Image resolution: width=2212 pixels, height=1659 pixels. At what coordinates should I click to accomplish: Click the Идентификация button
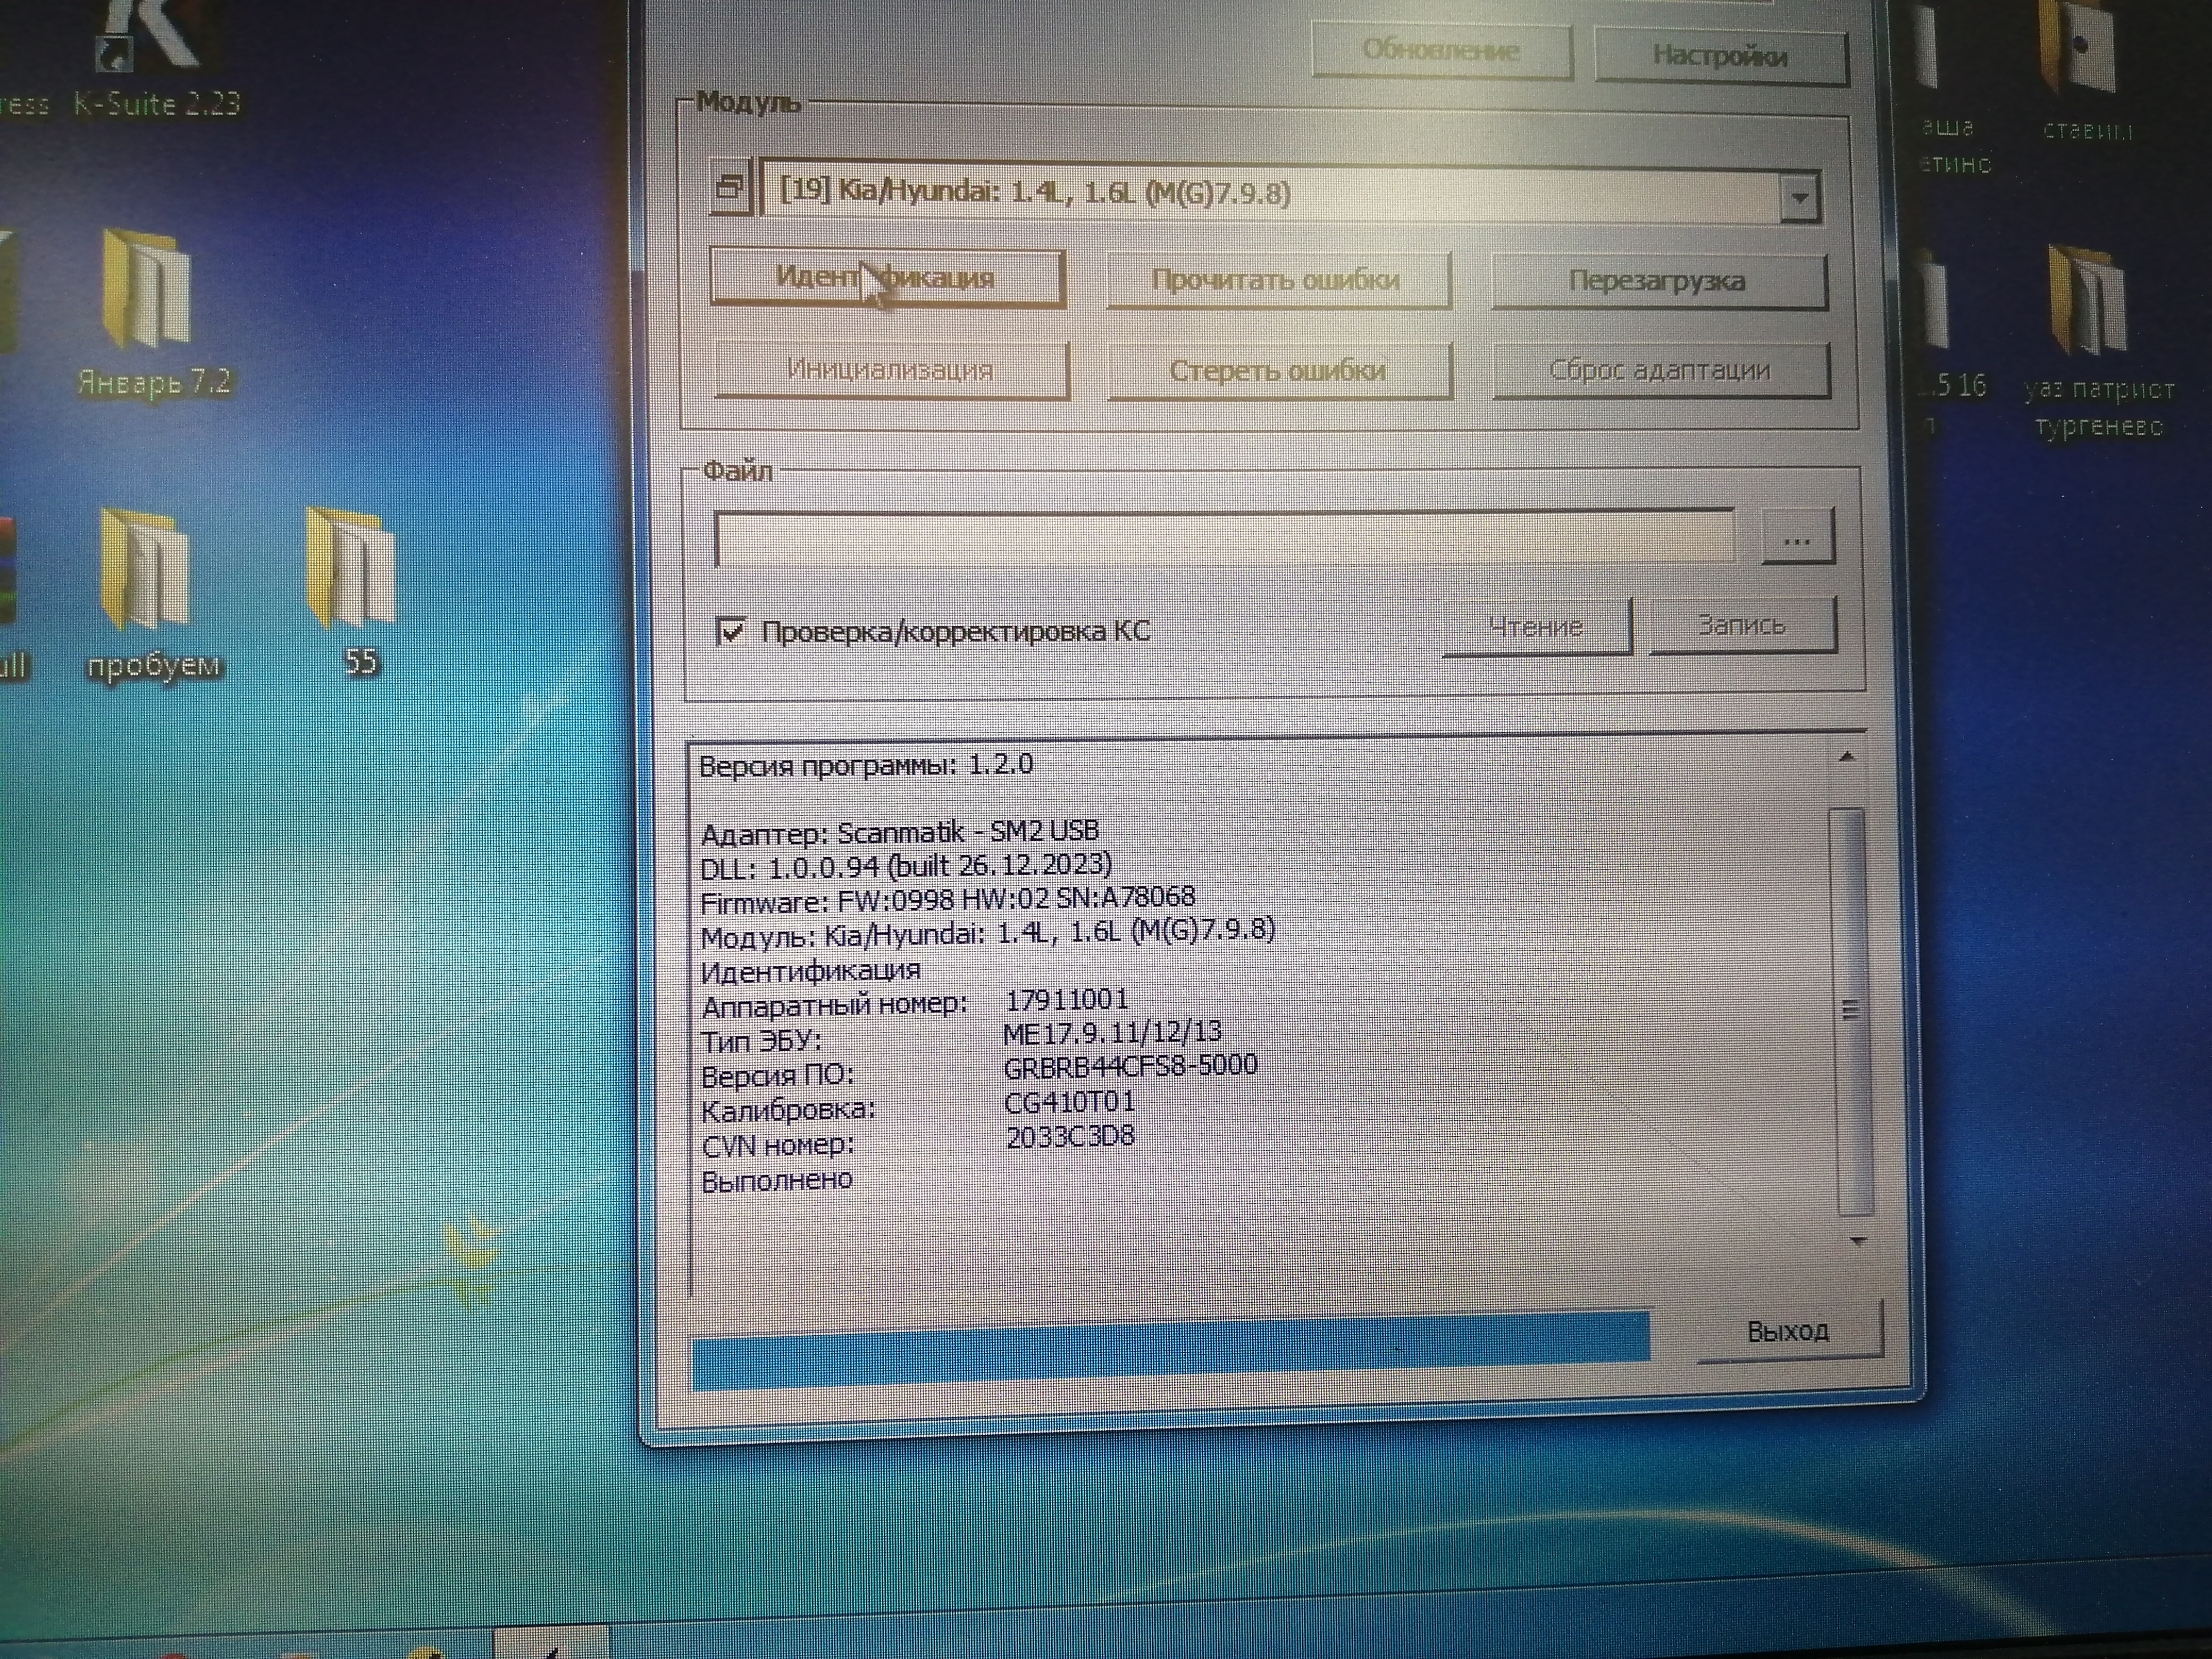pyautogui.click(x=886, y=277)
